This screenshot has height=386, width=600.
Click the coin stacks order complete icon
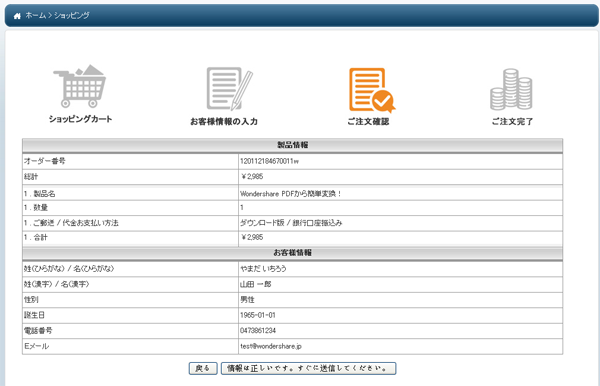[x=511, y=89]
